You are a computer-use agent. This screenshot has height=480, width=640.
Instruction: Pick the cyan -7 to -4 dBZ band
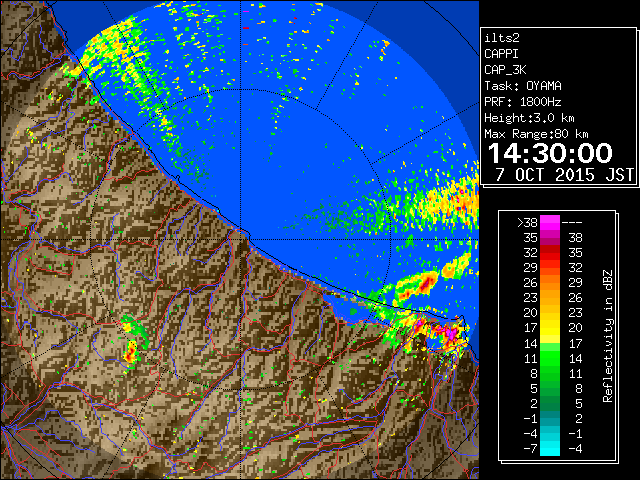click(550, 449)
